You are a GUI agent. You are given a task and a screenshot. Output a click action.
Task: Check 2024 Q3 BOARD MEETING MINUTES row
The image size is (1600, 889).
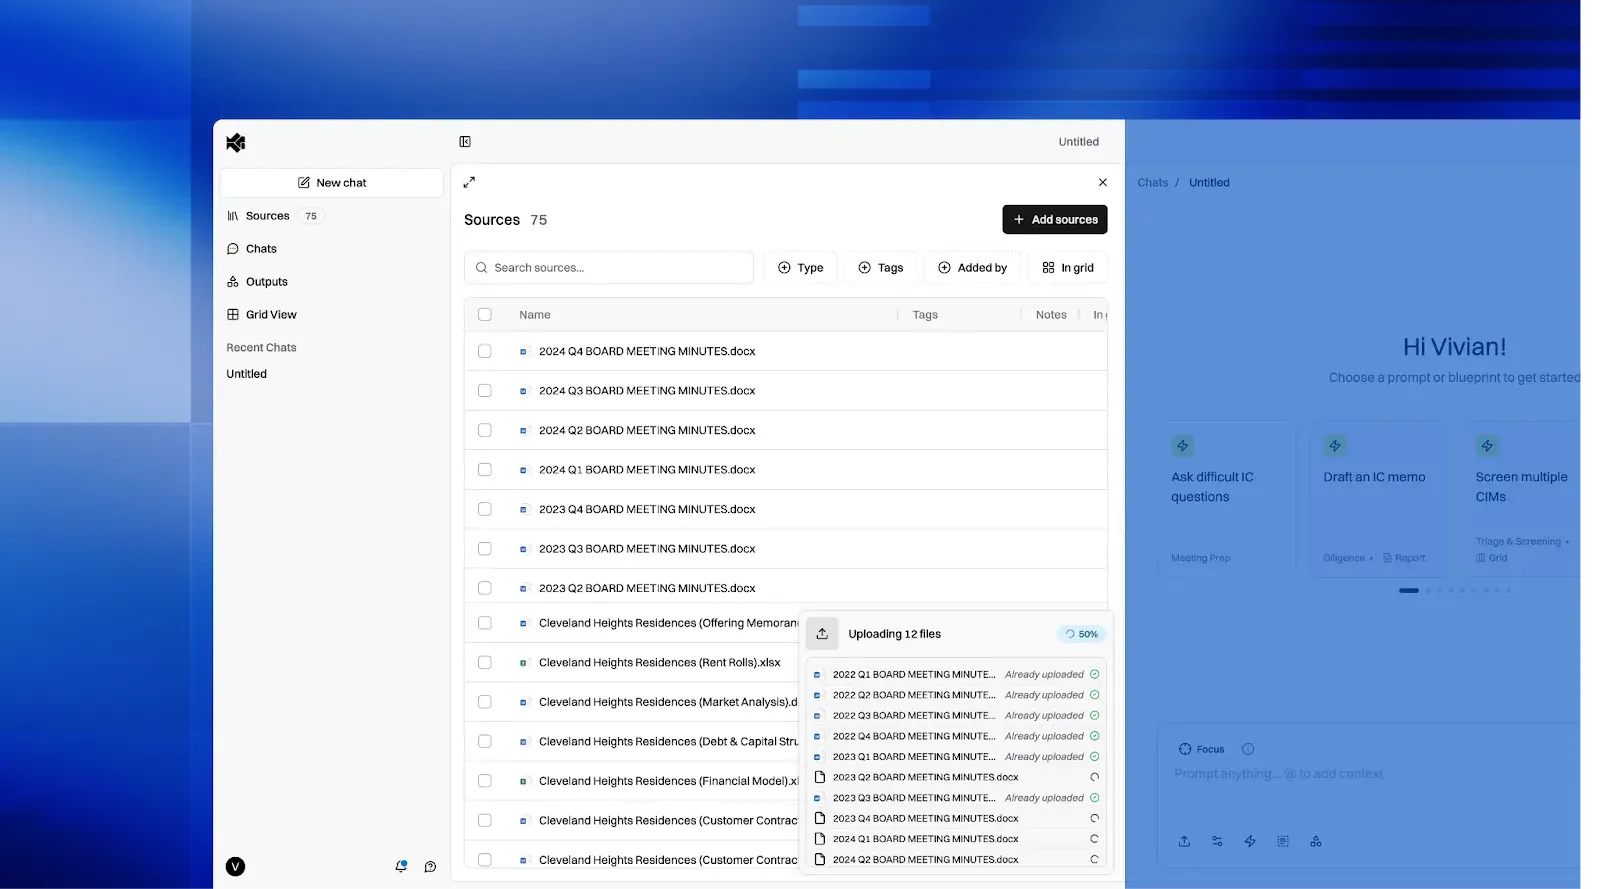[485, 391]
